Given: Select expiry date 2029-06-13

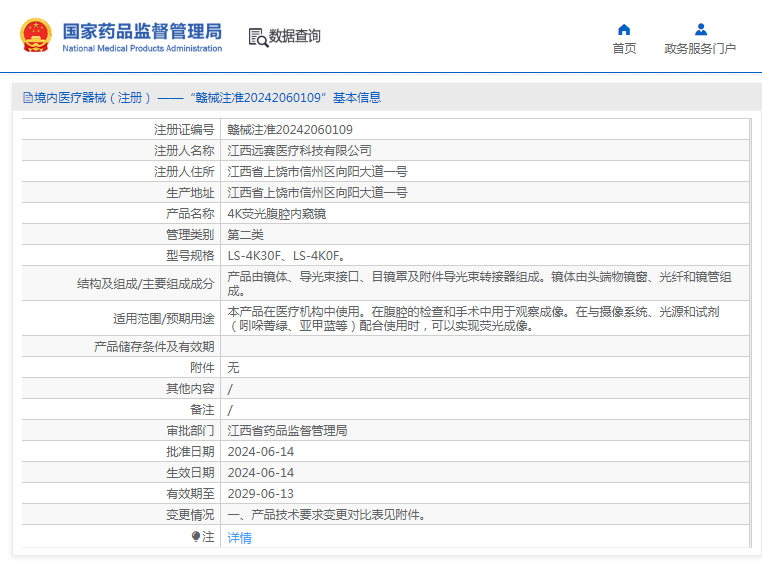Looking at the screenshot, I should click(x=260, y=494).
